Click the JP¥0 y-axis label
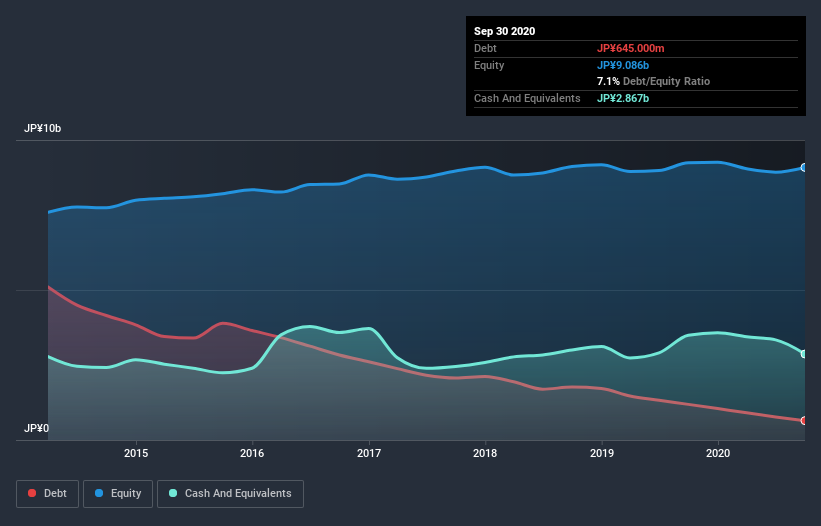Image resolution: width=821 pixels, height=526 pixels. click(37, 428)
